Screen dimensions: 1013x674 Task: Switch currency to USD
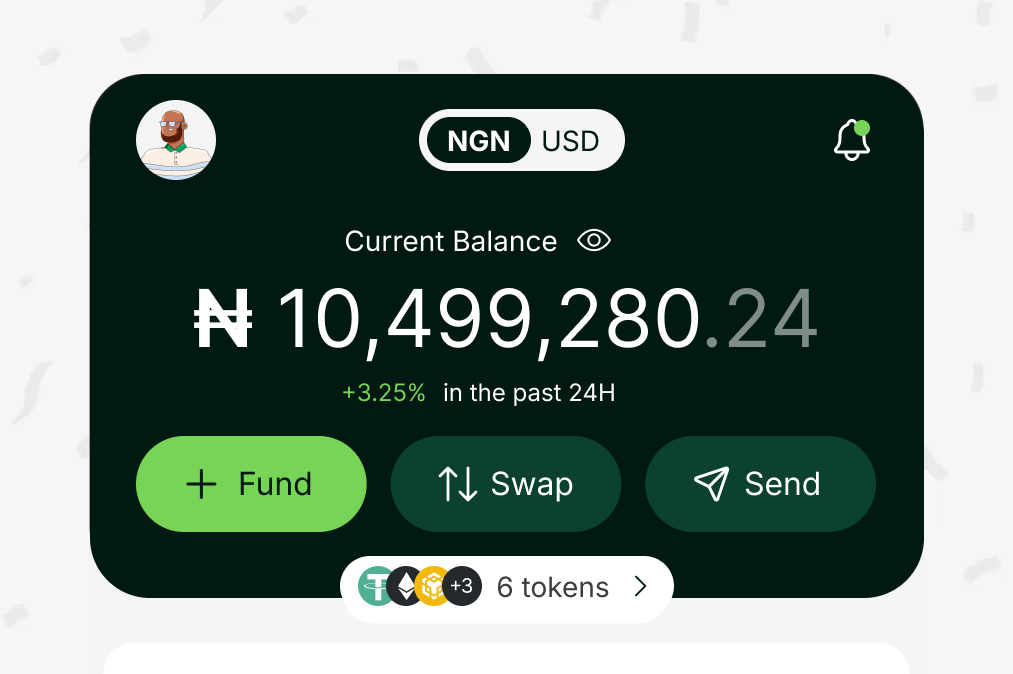[570, 141]
